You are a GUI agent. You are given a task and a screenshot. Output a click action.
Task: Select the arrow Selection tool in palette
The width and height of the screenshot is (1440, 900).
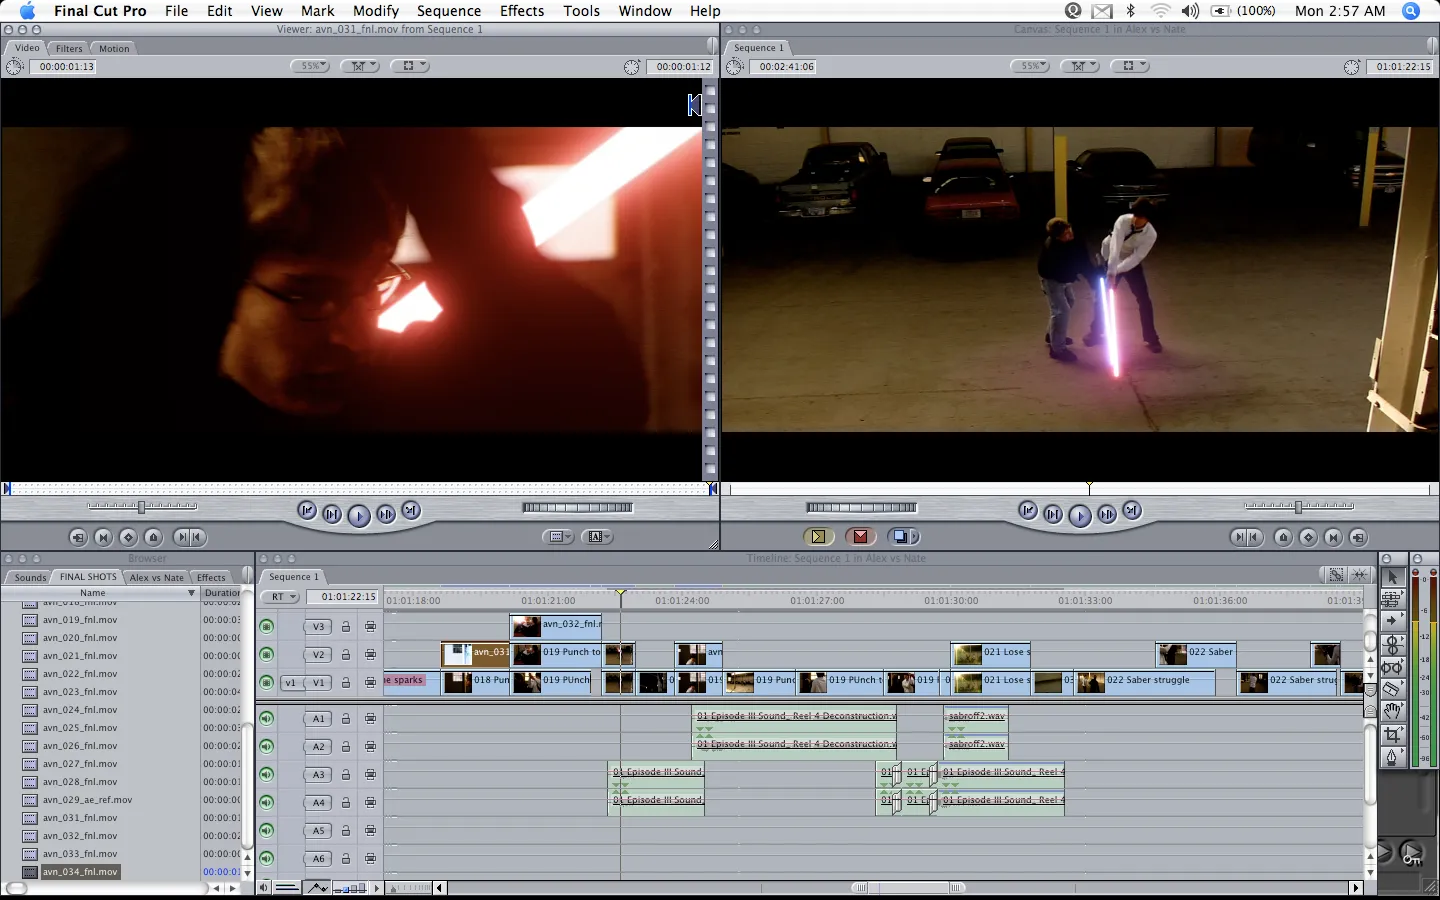(1392, 577)
